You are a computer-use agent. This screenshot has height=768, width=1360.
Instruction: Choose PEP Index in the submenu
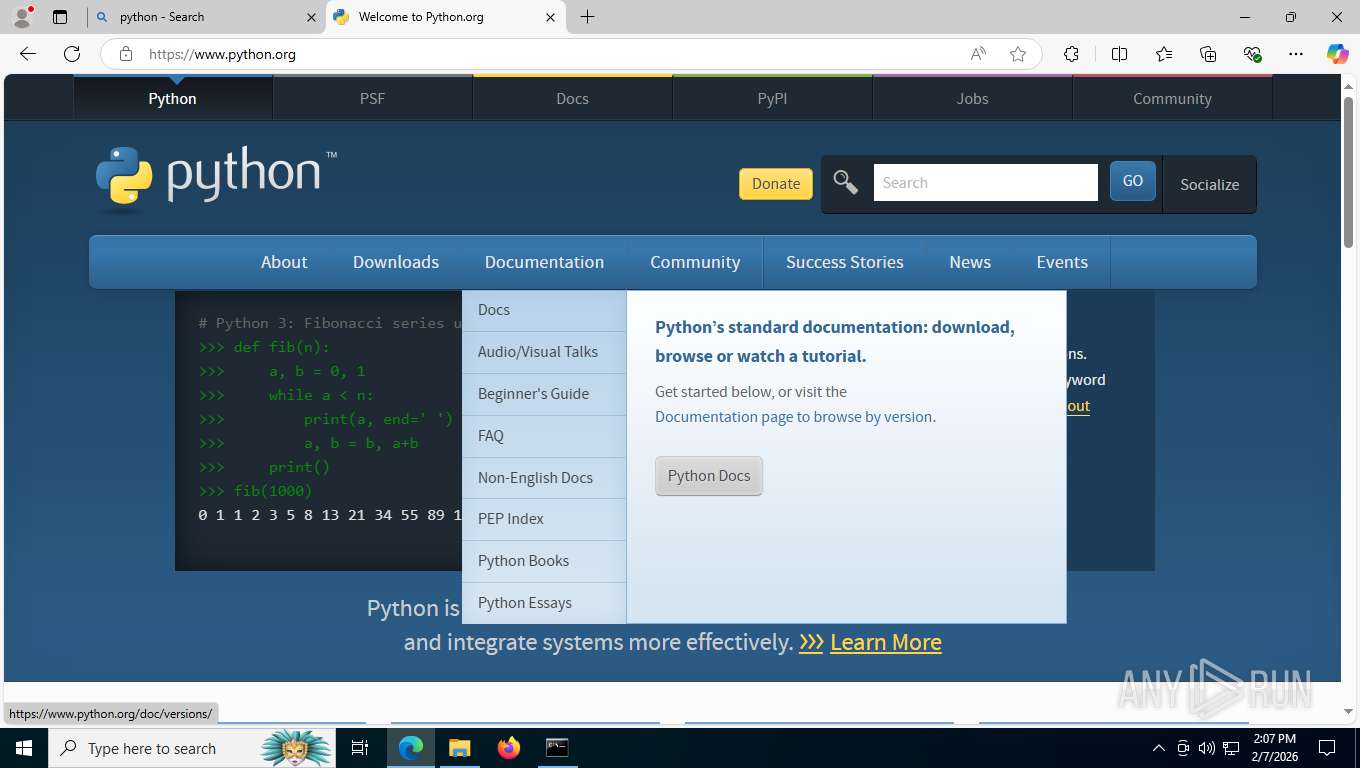544,519
